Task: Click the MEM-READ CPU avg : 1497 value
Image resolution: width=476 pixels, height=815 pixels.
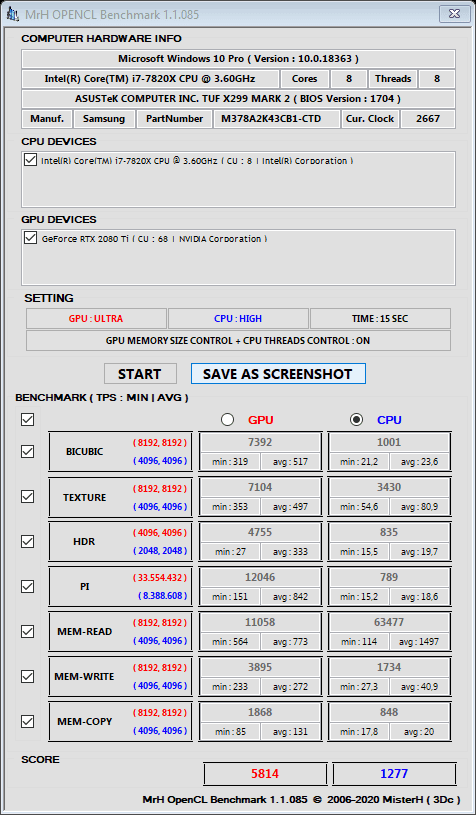Action: click(x=419, y=641)
